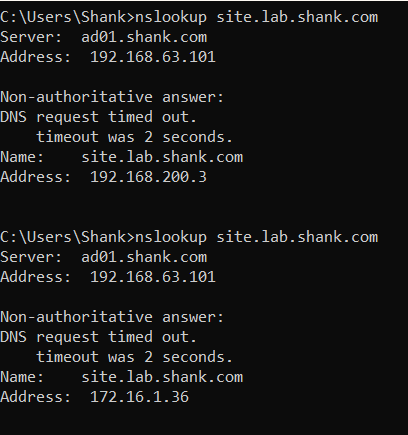Click the empty area below the last address
The height and width of the screenshot is (435, 408).
tap(204, 420)
